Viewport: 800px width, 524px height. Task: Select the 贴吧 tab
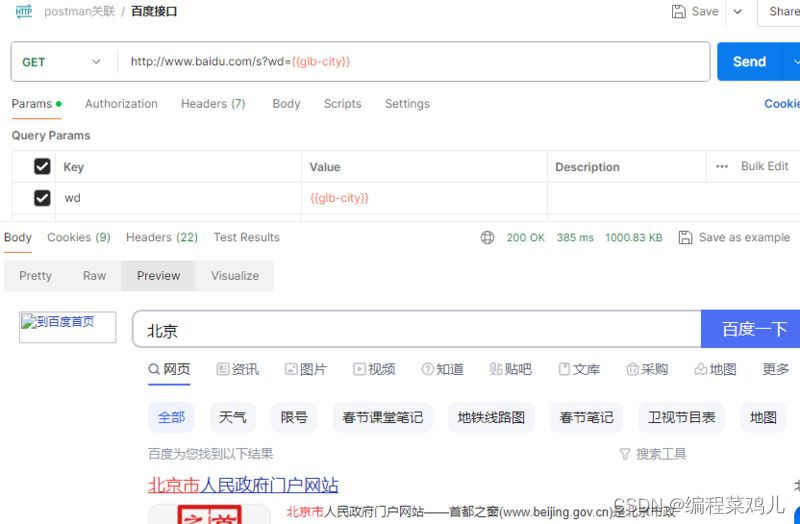pyautogui.click(x=510, y=369)
